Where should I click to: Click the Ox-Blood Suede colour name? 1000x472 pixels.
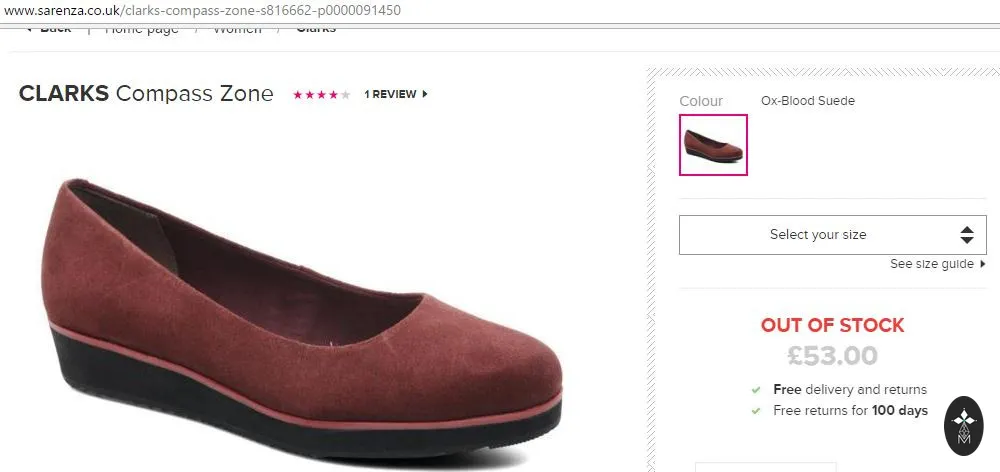click(807, 101)
